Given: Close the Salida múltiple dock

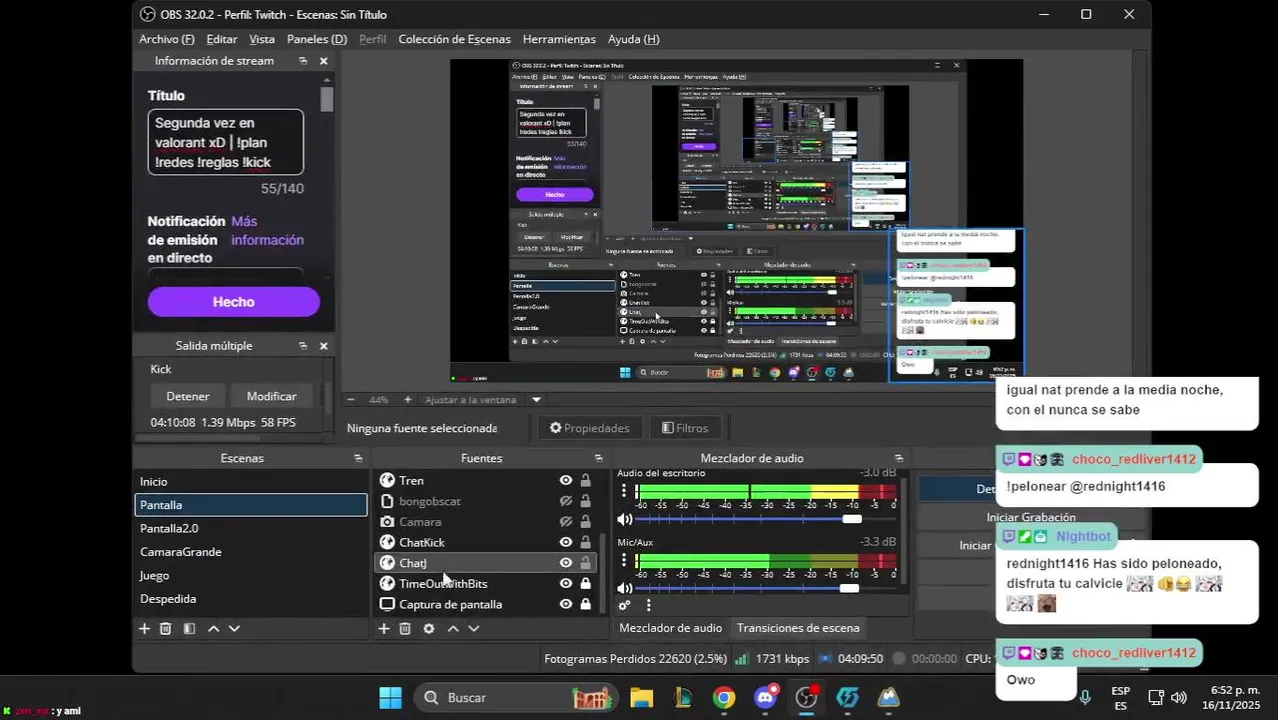Looking at the screenshot, I should coord(324,346).
